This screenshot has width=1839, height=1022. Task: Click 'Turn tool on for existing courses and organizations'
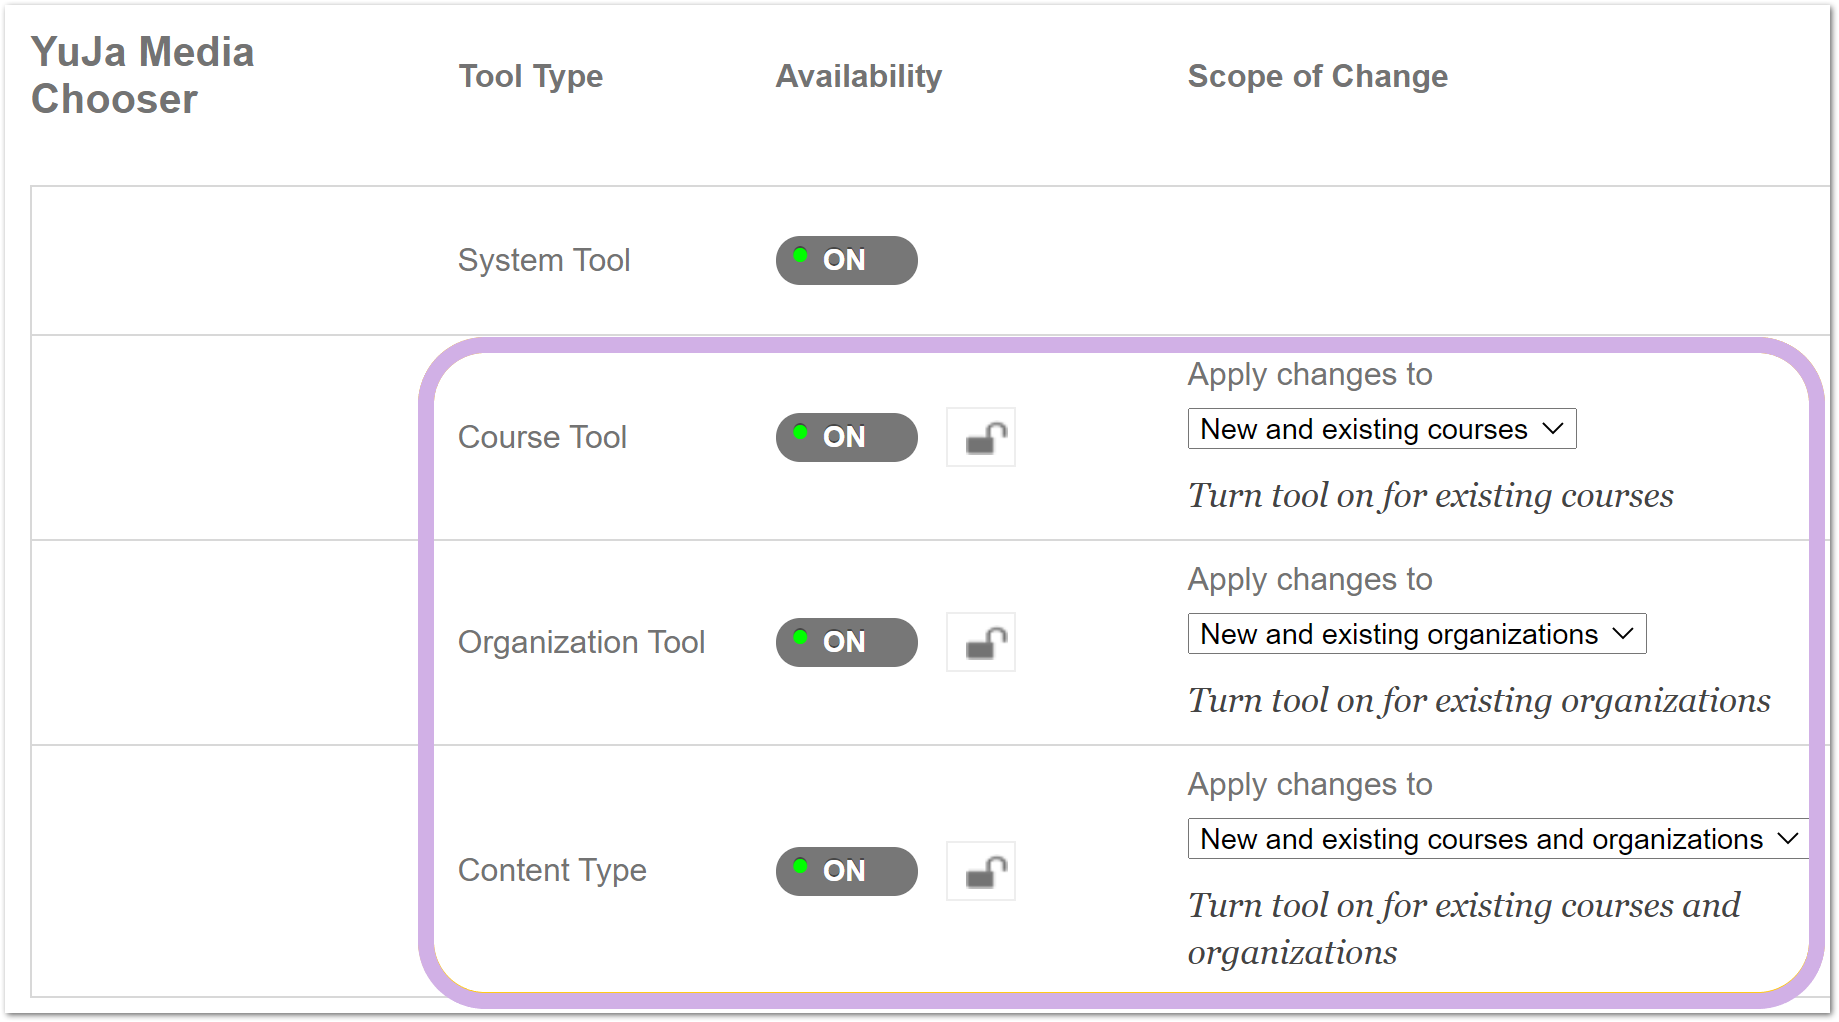tap(1464, 929)
